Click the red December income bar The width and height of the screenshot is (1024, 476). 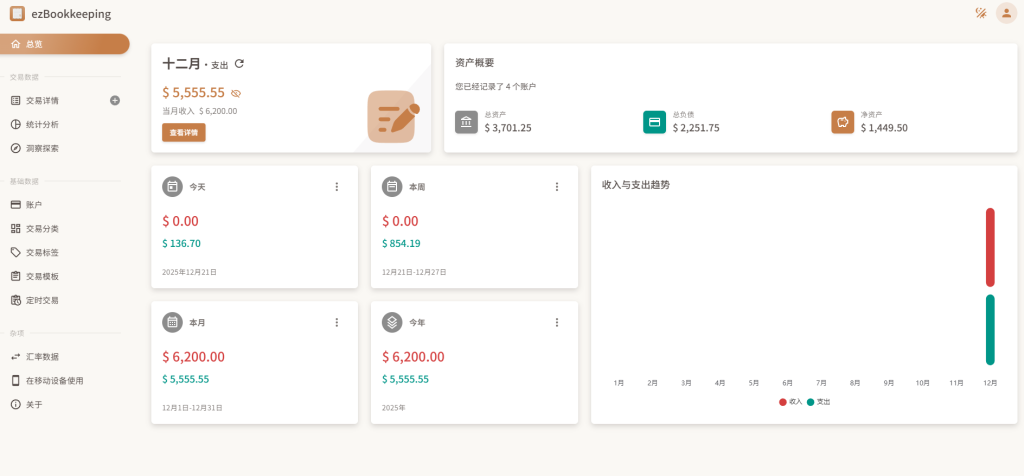[990, 246]
